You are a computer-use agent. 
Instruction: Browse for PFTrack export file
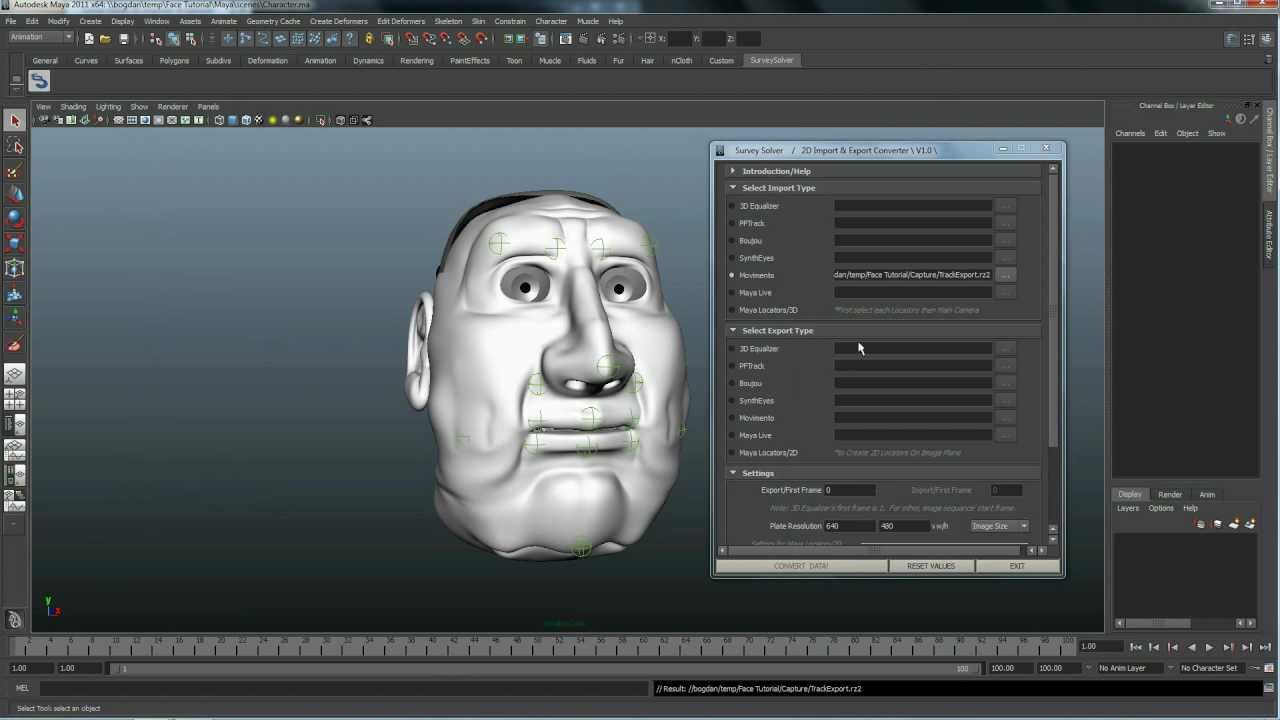pyautogui.click(x=1006, y=366)
